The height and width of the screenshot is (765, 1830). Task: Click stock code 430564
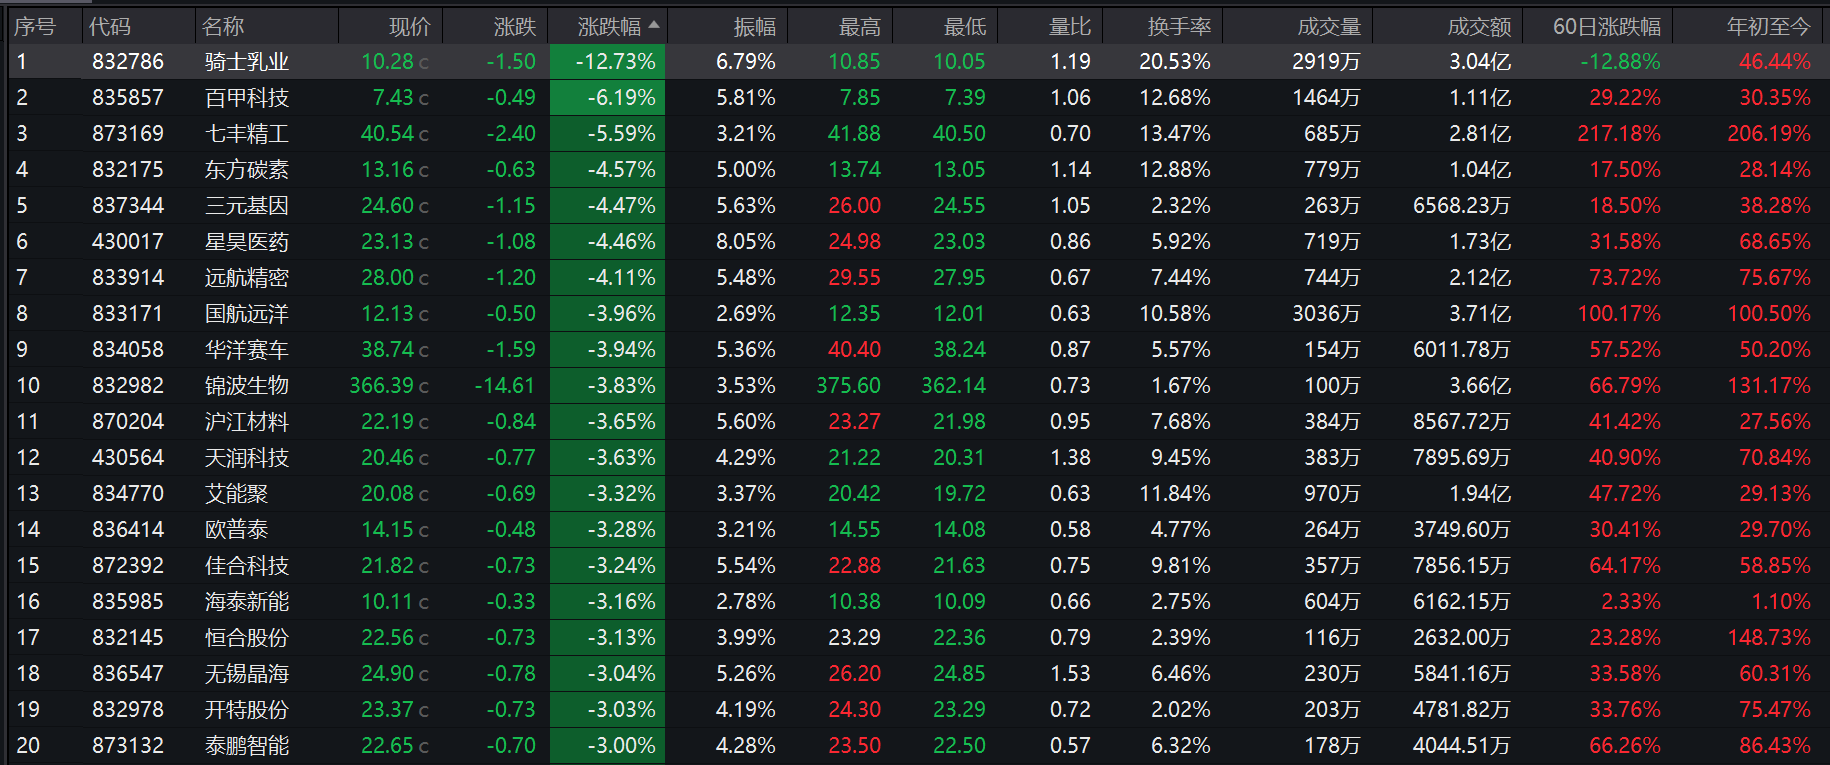(x=128, y=458)
